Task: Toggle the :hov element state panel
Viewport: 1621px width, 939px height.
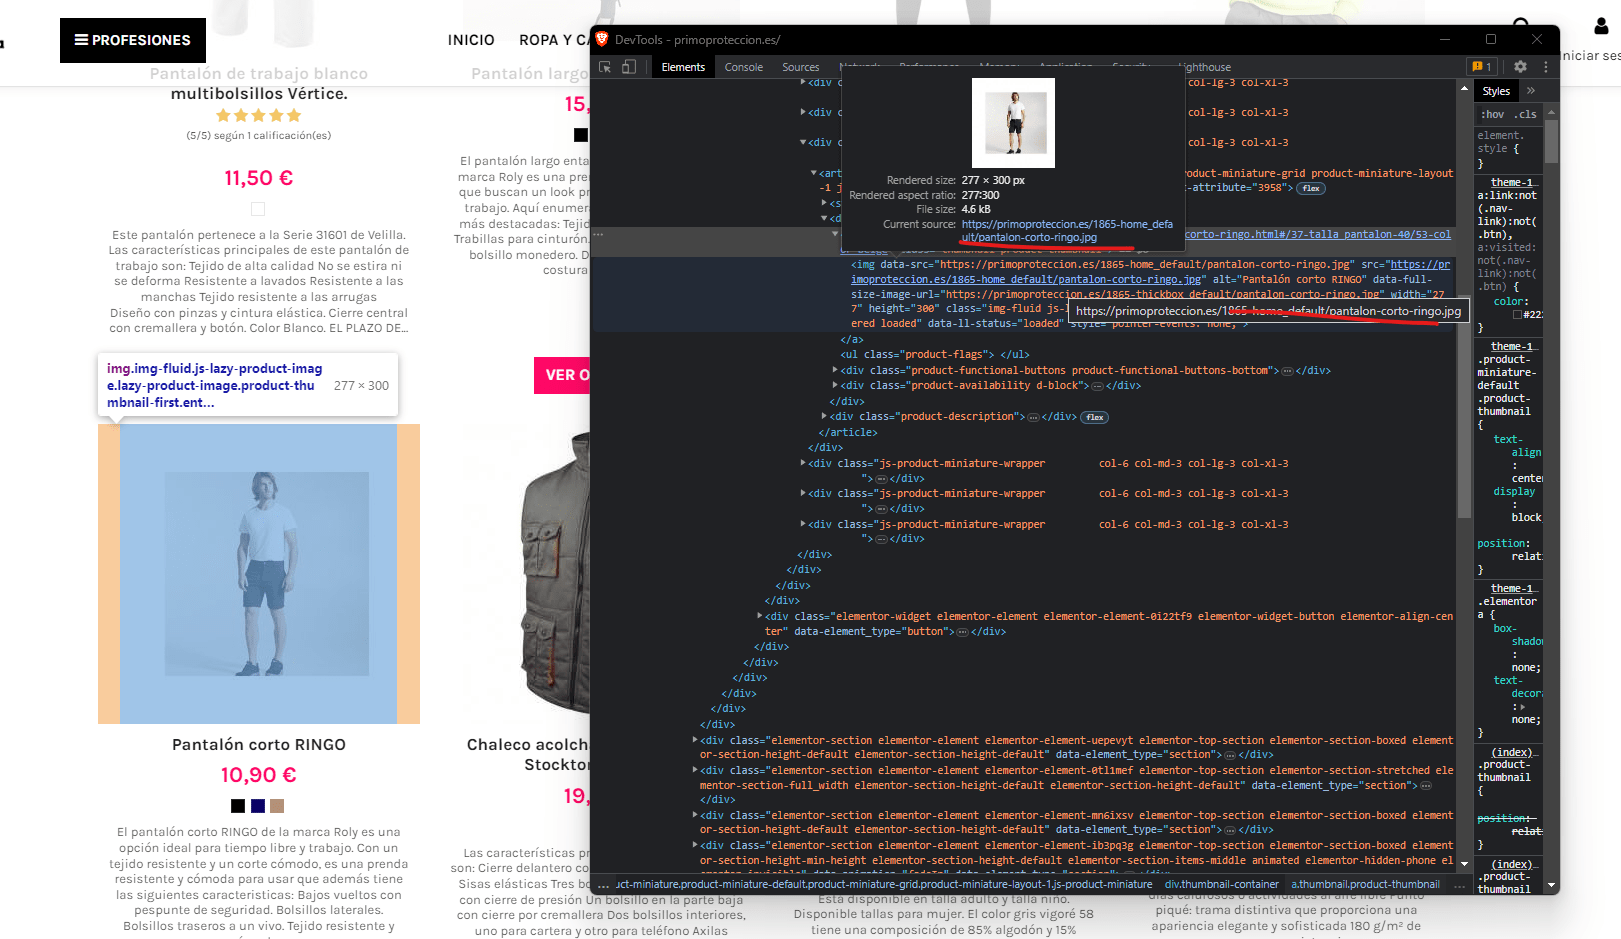Action: point(1493,114)
